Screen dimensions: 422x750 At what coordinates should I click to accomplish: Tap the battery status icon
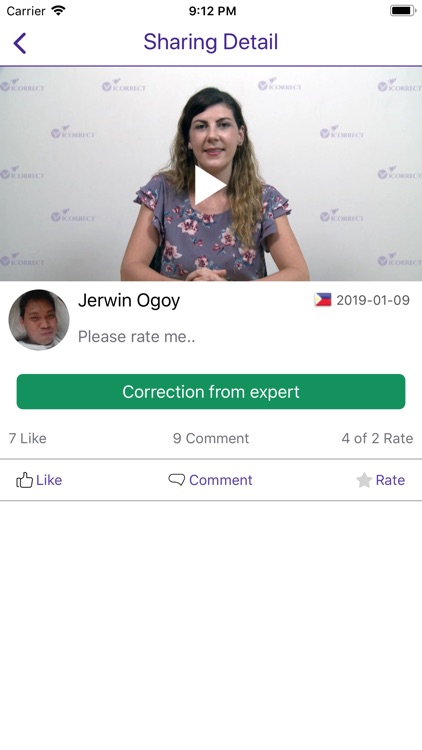pyautogui.click(x=403, y=11)
